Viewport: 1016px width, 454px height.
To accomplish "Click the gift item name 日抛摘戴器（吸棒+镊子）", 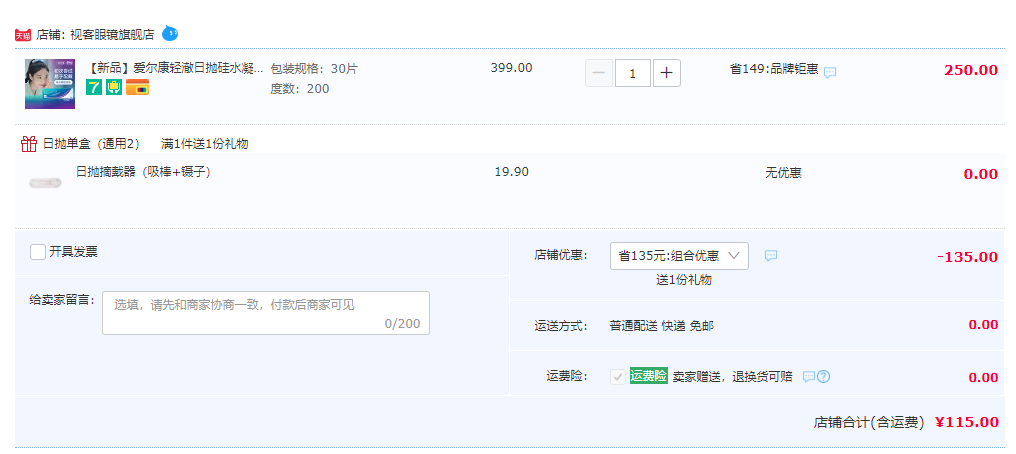I will [143, 172].
